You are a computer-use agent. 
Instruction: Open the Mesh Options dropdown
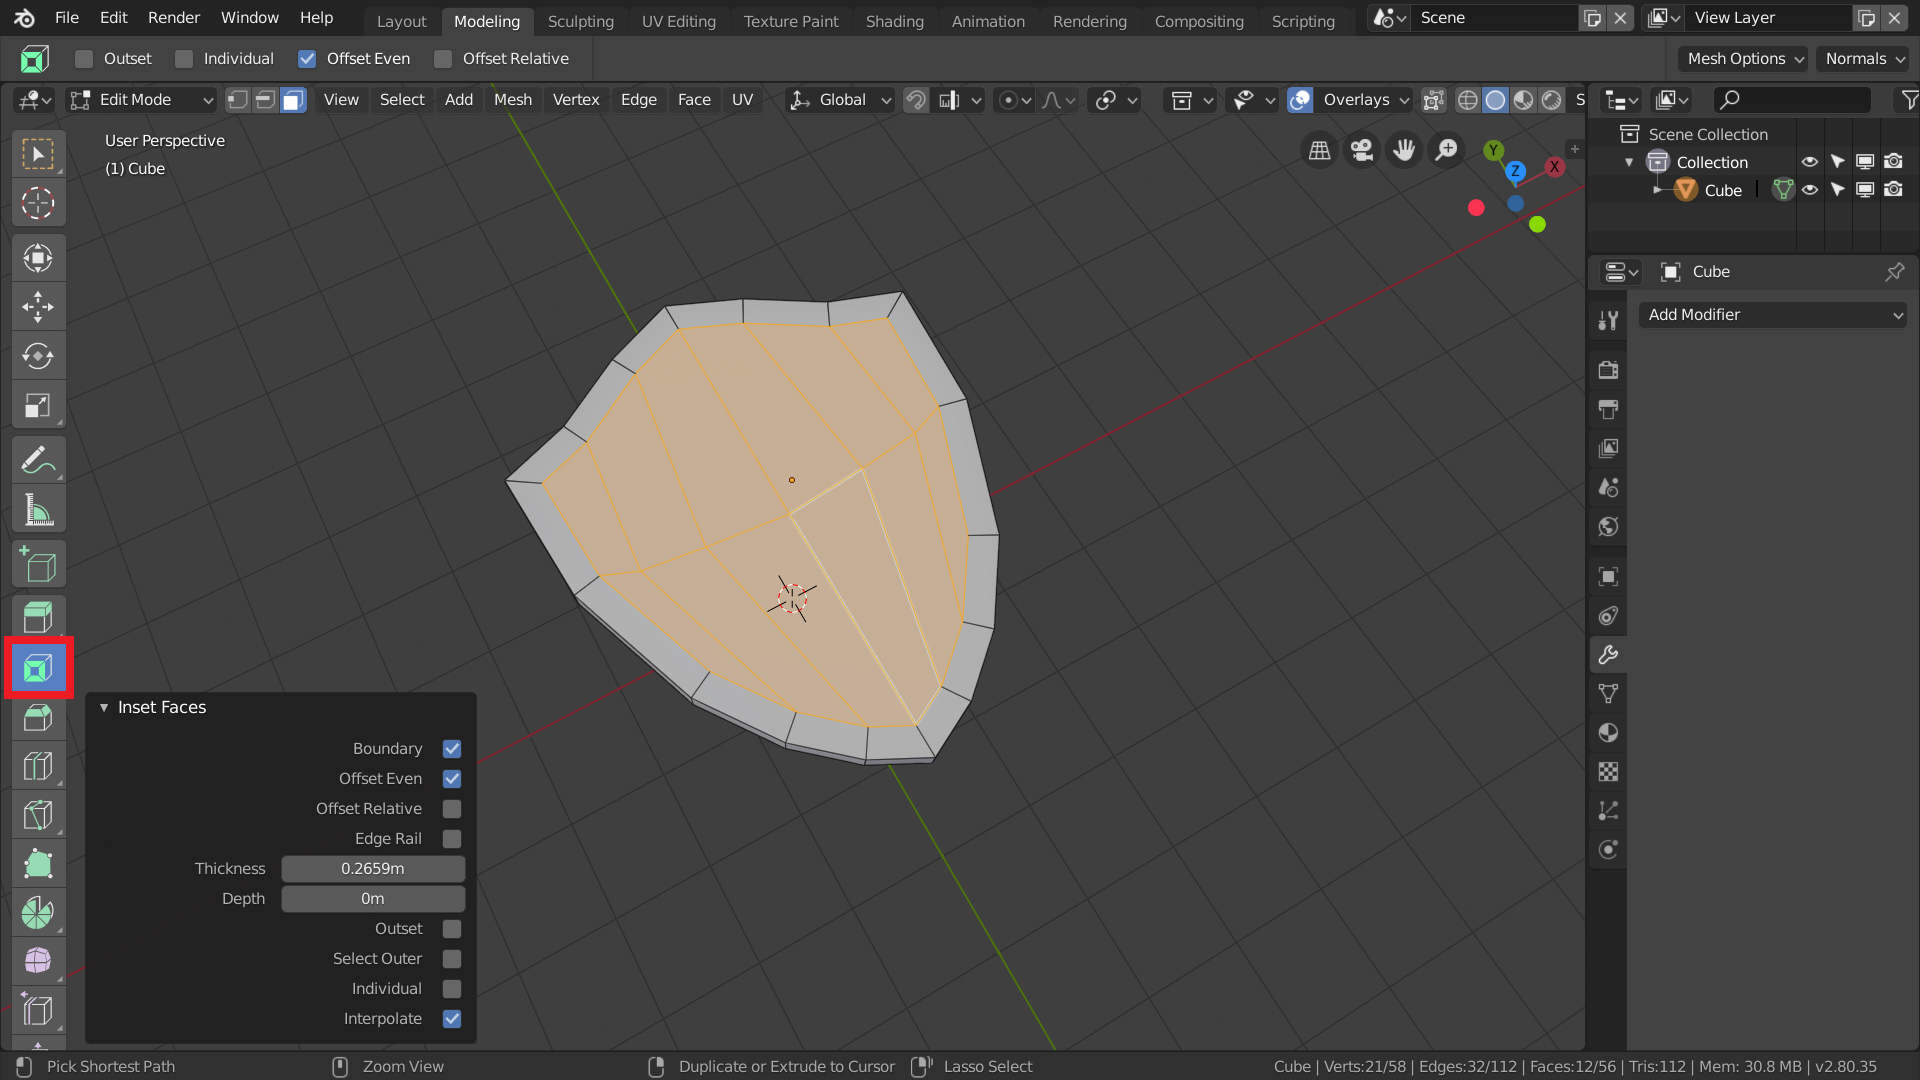point(1742,59)
